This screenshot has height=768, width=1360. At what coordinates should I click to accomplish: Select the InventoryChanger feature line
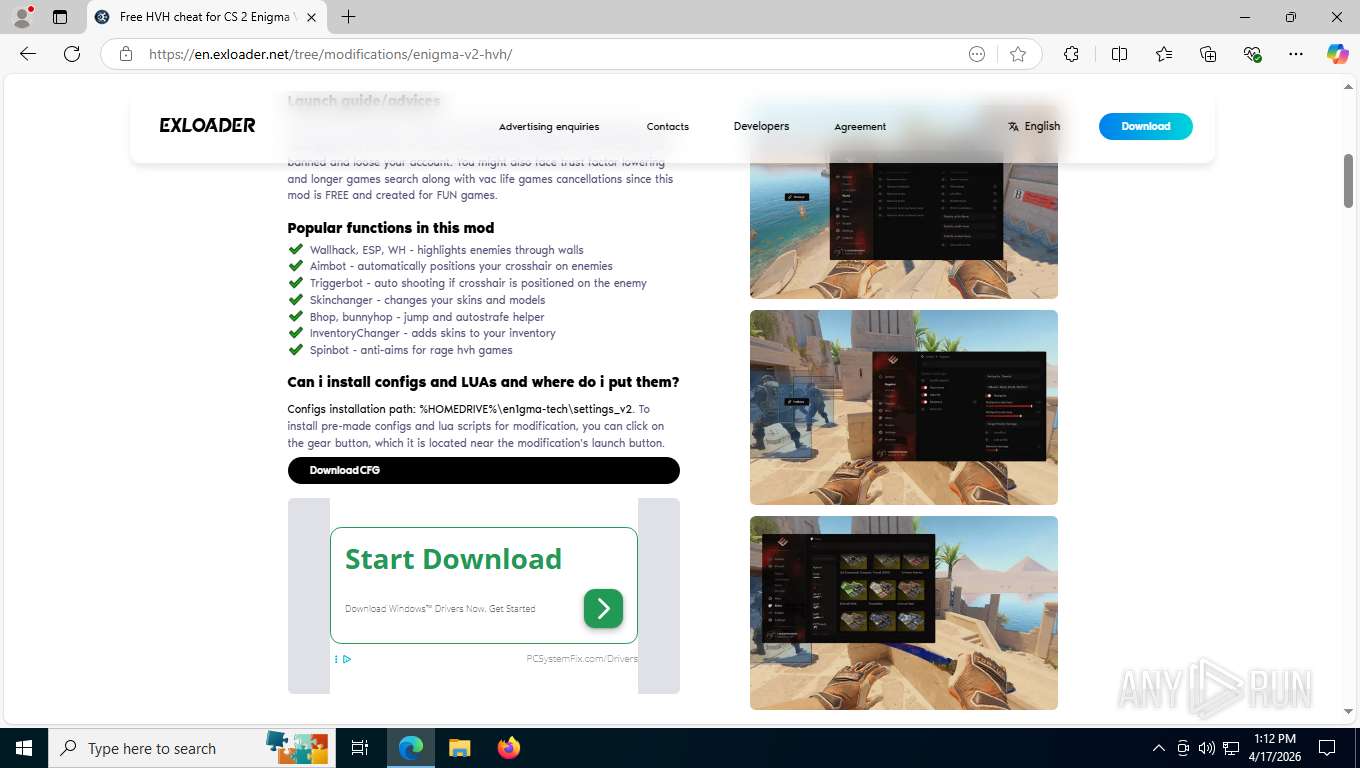pos(432,333)
